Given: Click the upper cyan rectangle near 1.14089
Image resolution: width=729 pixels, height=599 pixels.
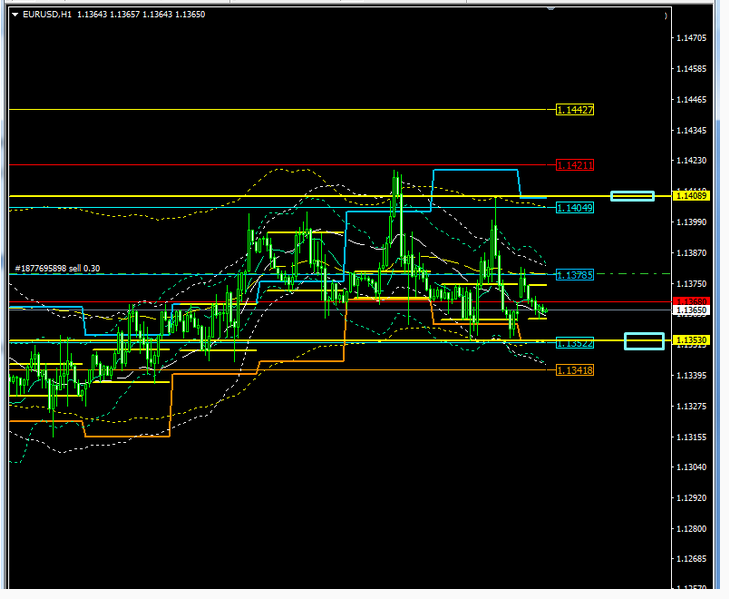Looking at the screenshot, I should point(632,196).
